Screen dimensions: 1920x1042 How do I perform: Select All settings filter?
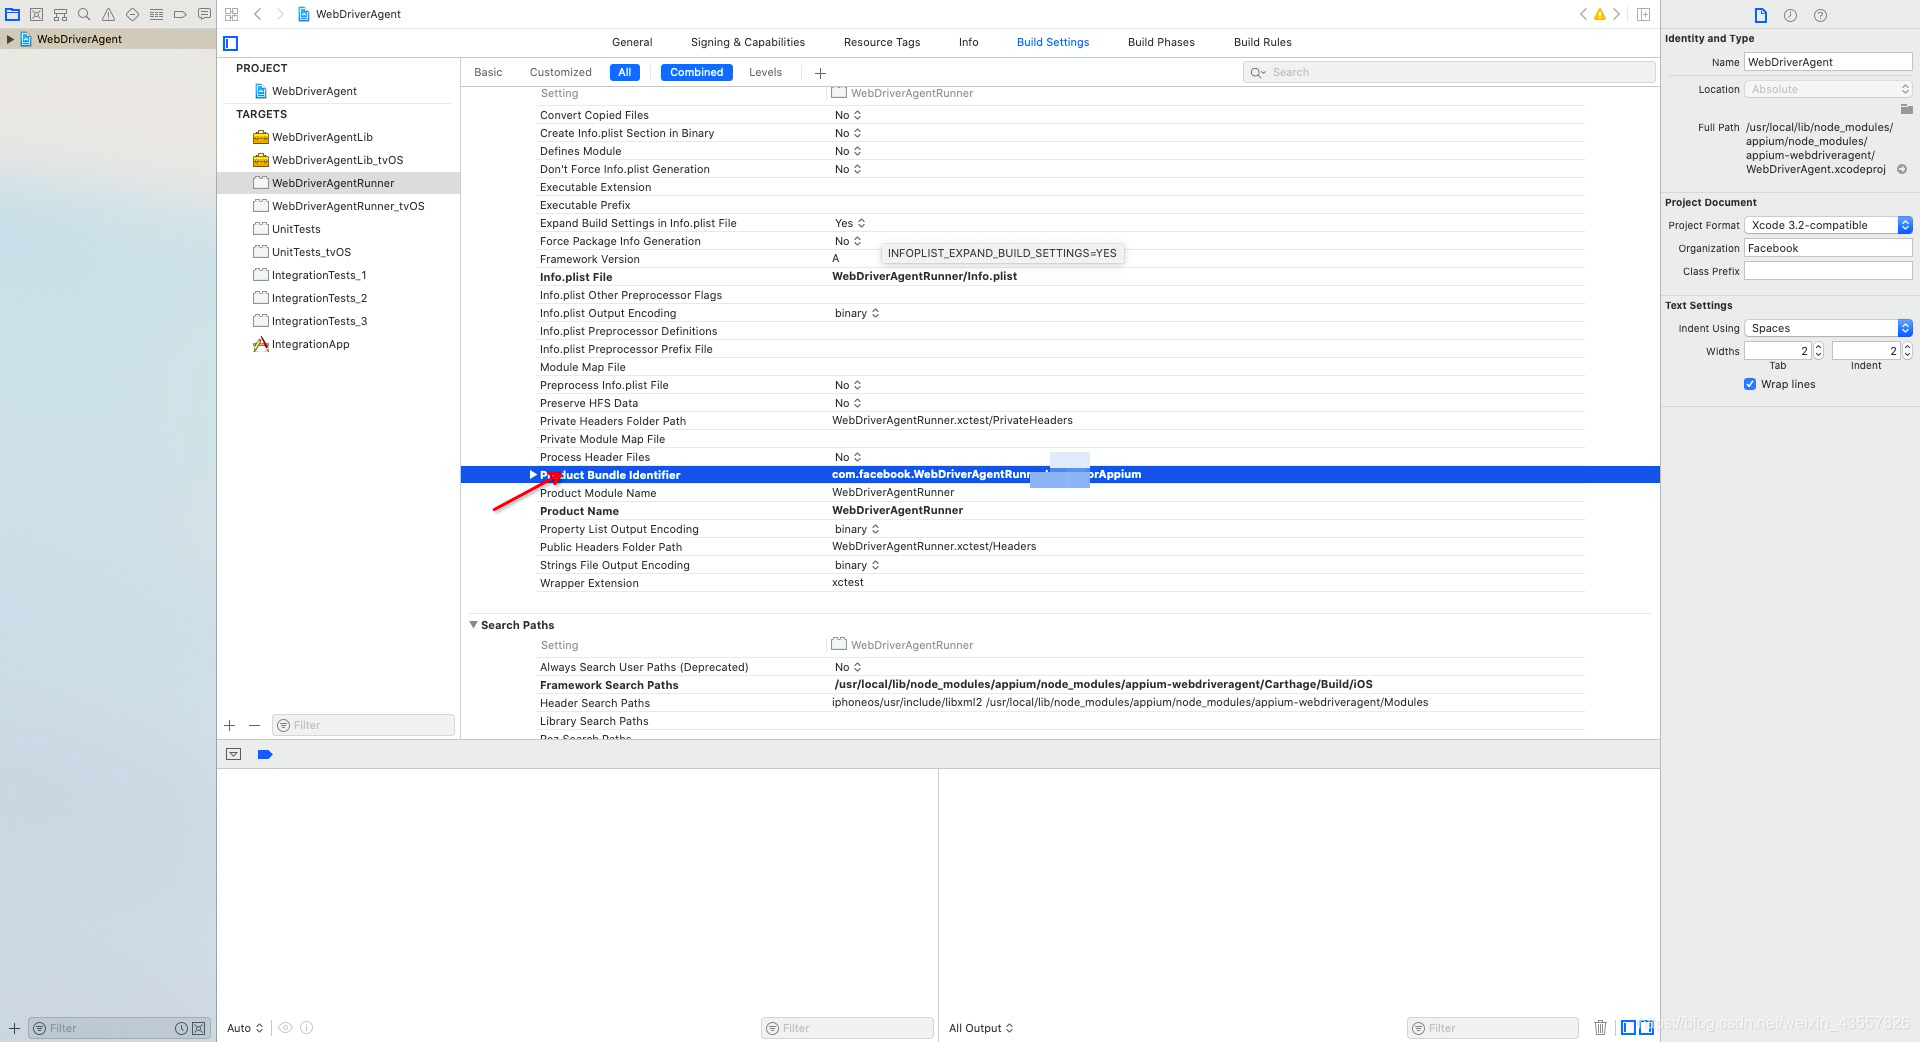tap(625, 72)
